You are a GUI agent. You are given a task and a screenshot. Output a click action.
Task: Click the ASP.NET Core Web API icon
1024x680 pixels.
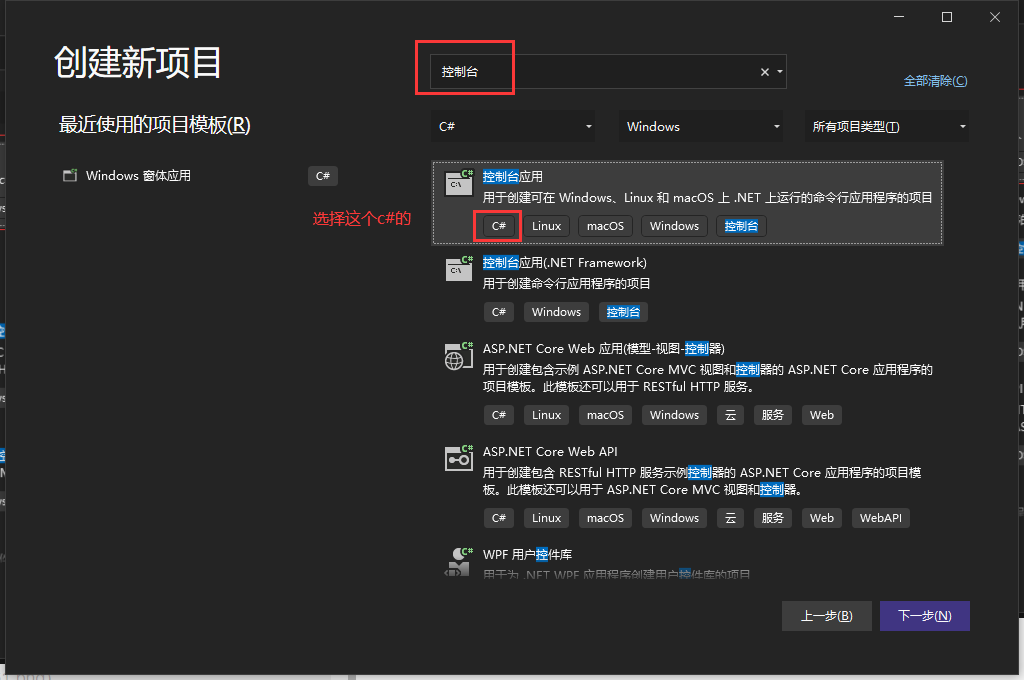pos(458,458)
